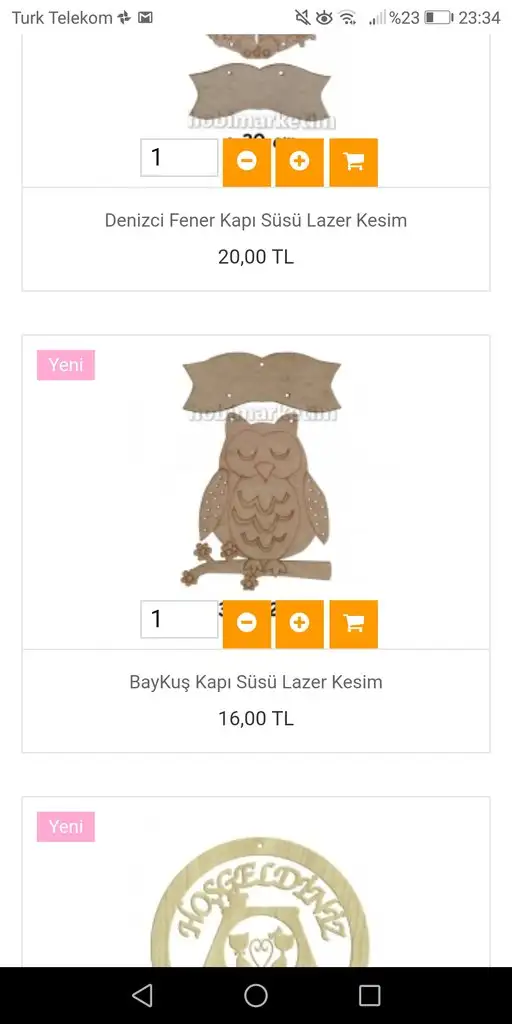Add Denizci Fener Kapı Süsü to cart
This screenshot has height=1024, width=512.
(x=353, y=162)
